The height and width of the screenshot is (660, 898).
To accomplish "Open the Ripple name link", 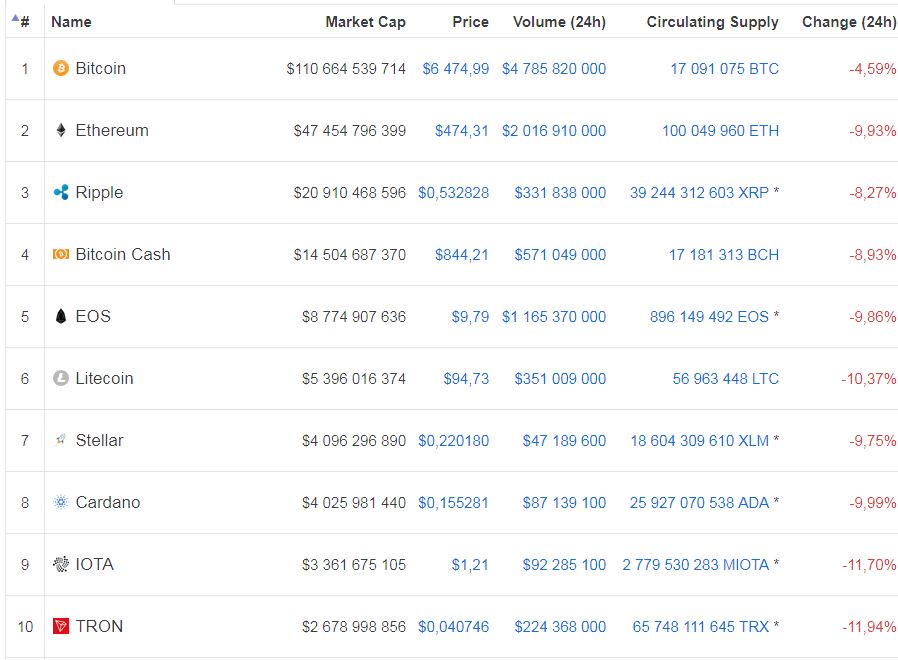I will point(99,192).
